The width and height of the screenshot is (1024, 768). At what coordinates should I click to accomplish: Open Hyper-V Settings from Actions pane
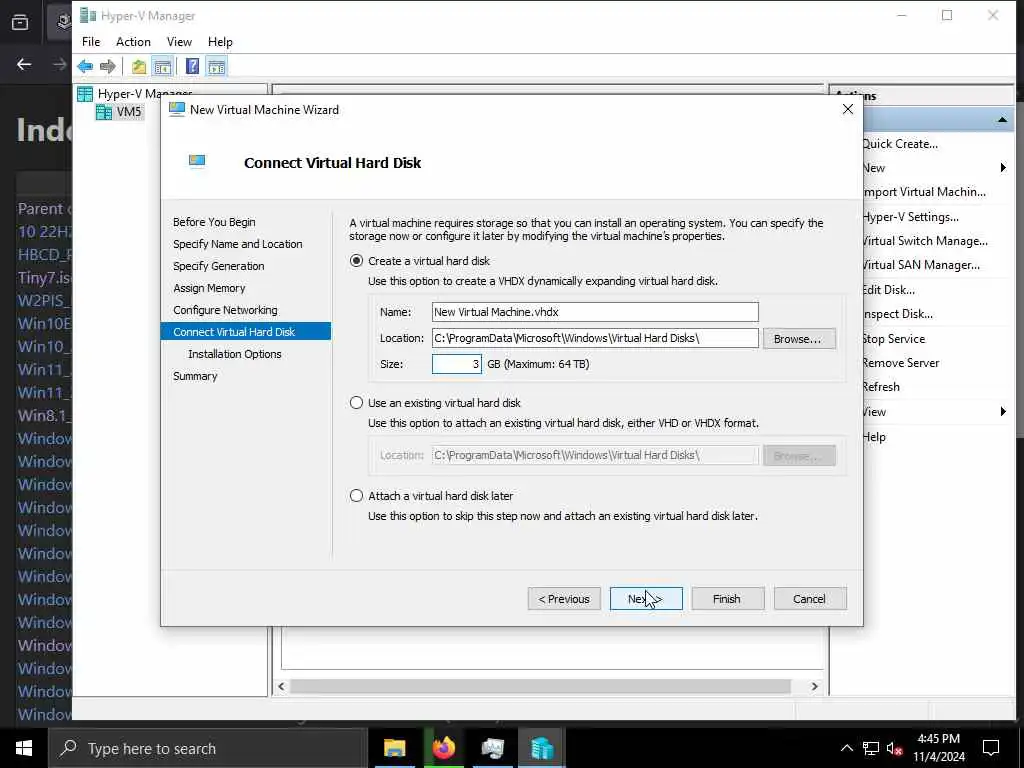(x=910, y=217)
